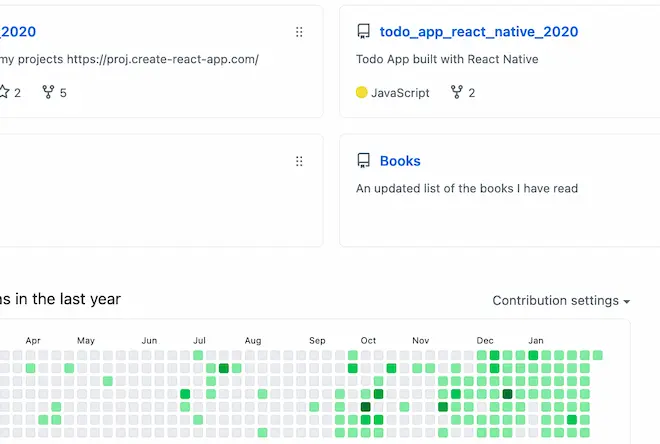Click the fork icon on the todo app card
The image size is (660, 444).
(x=456, y=92)
